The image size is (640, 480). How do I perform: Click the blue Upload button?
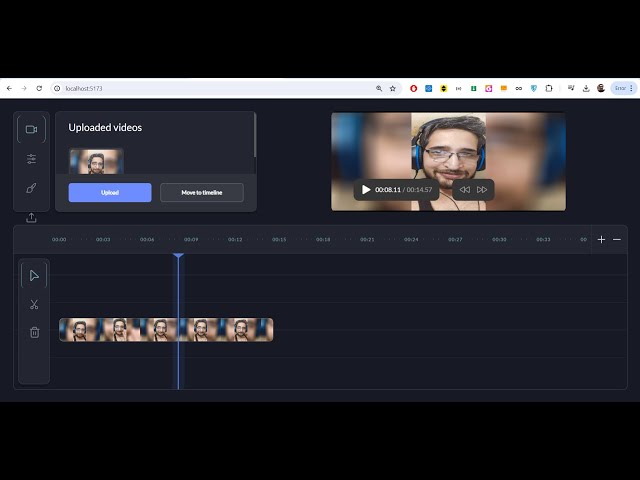110,192
